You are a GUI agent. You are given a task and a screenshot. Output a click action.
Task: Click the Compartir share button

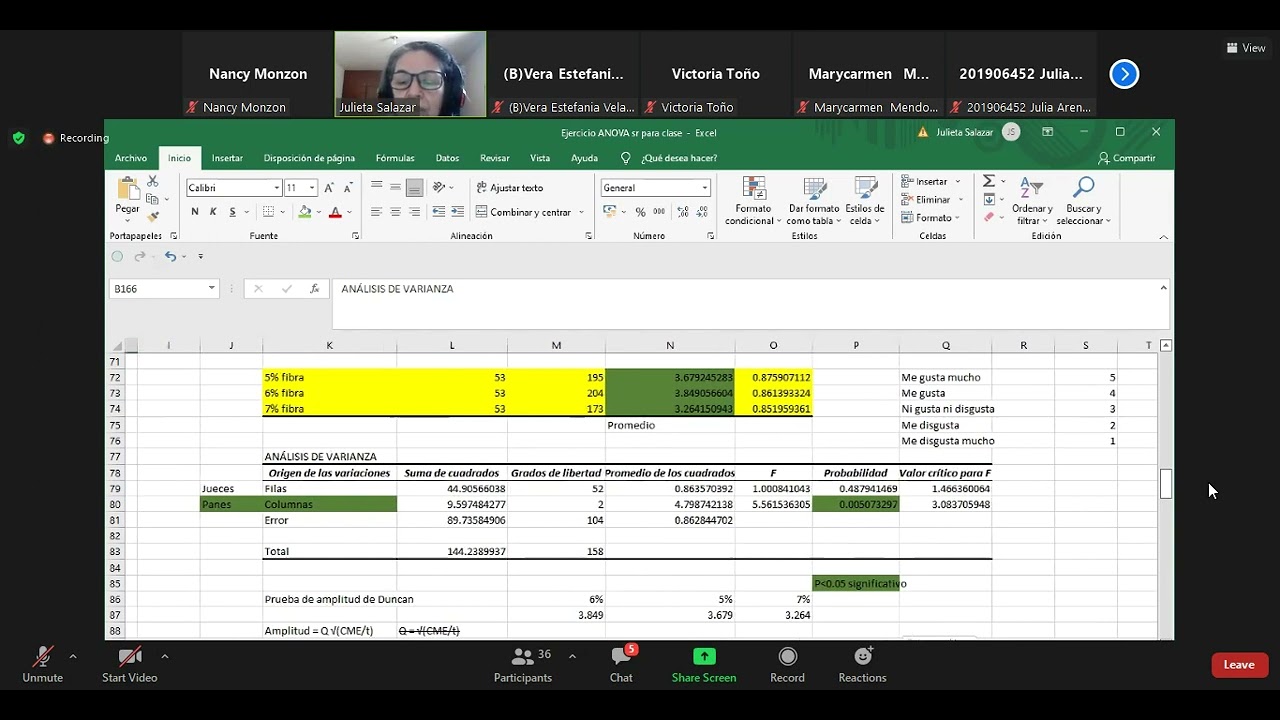(1127, 158)
